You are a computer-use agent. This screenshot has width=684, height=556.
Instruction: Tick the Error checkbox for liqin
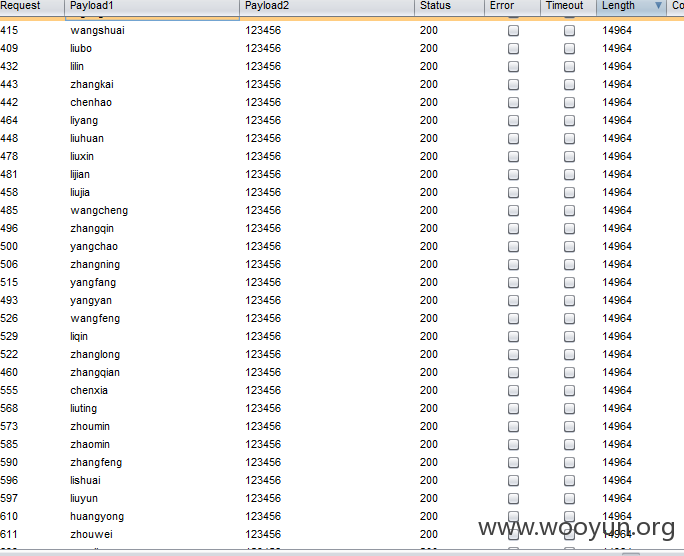pos(513,336)
